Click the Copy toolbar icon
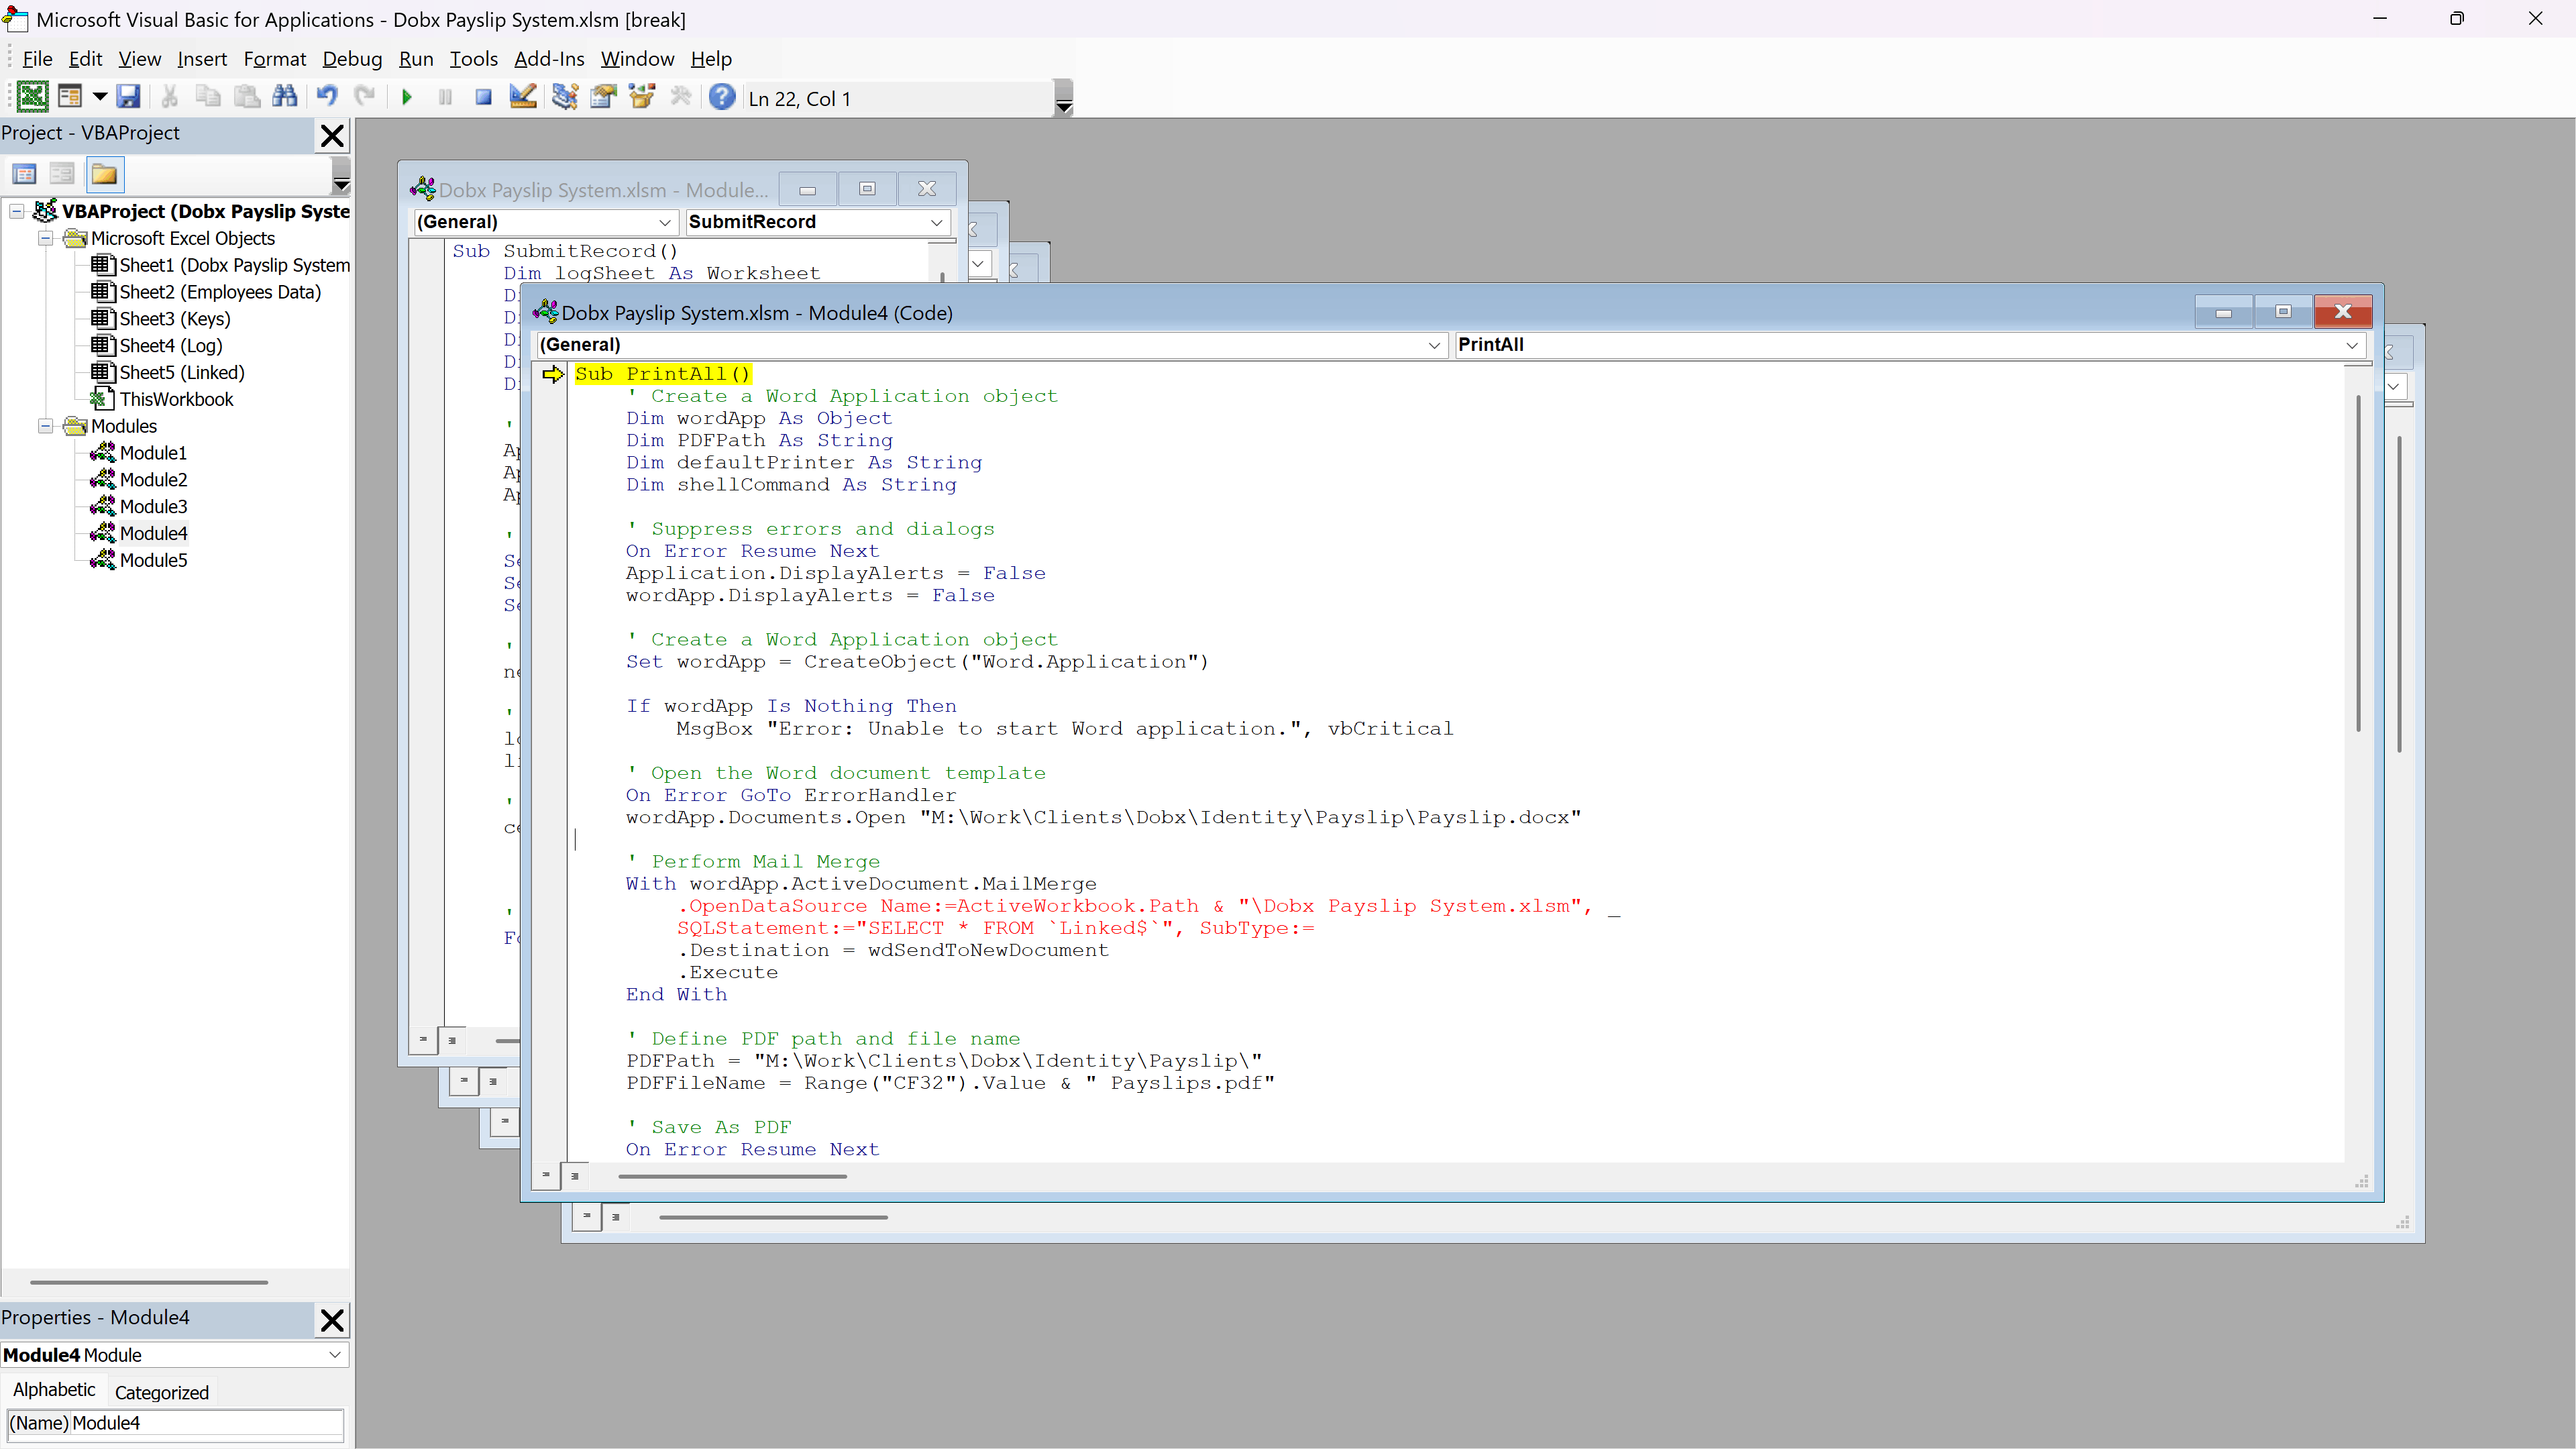Image resolution: width=2576 pixels, height=1449 pixels. 208,97
